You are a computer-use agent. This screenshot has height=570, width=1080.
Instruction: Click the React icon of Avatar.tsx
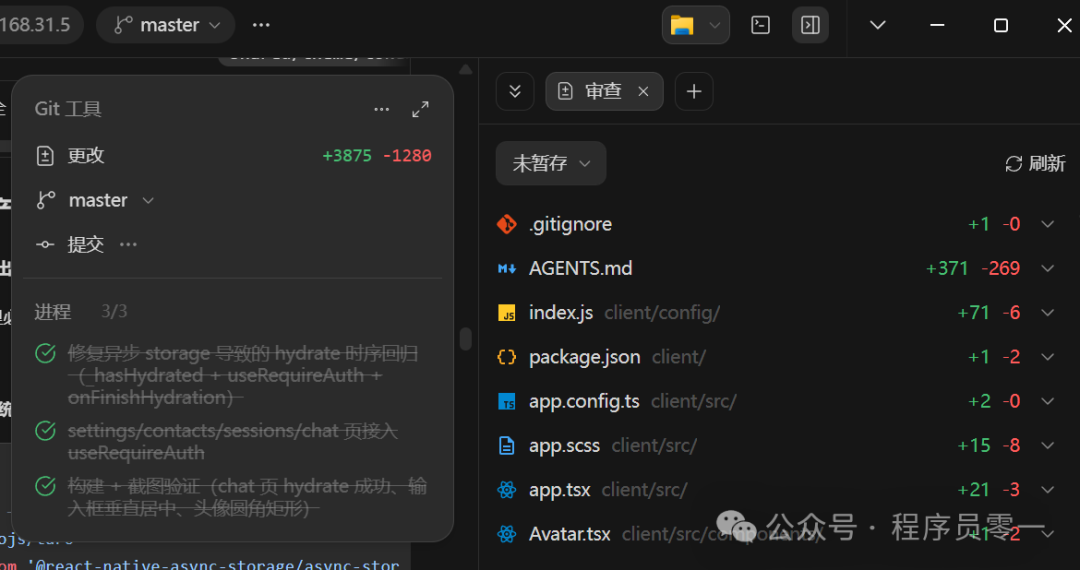507,534
